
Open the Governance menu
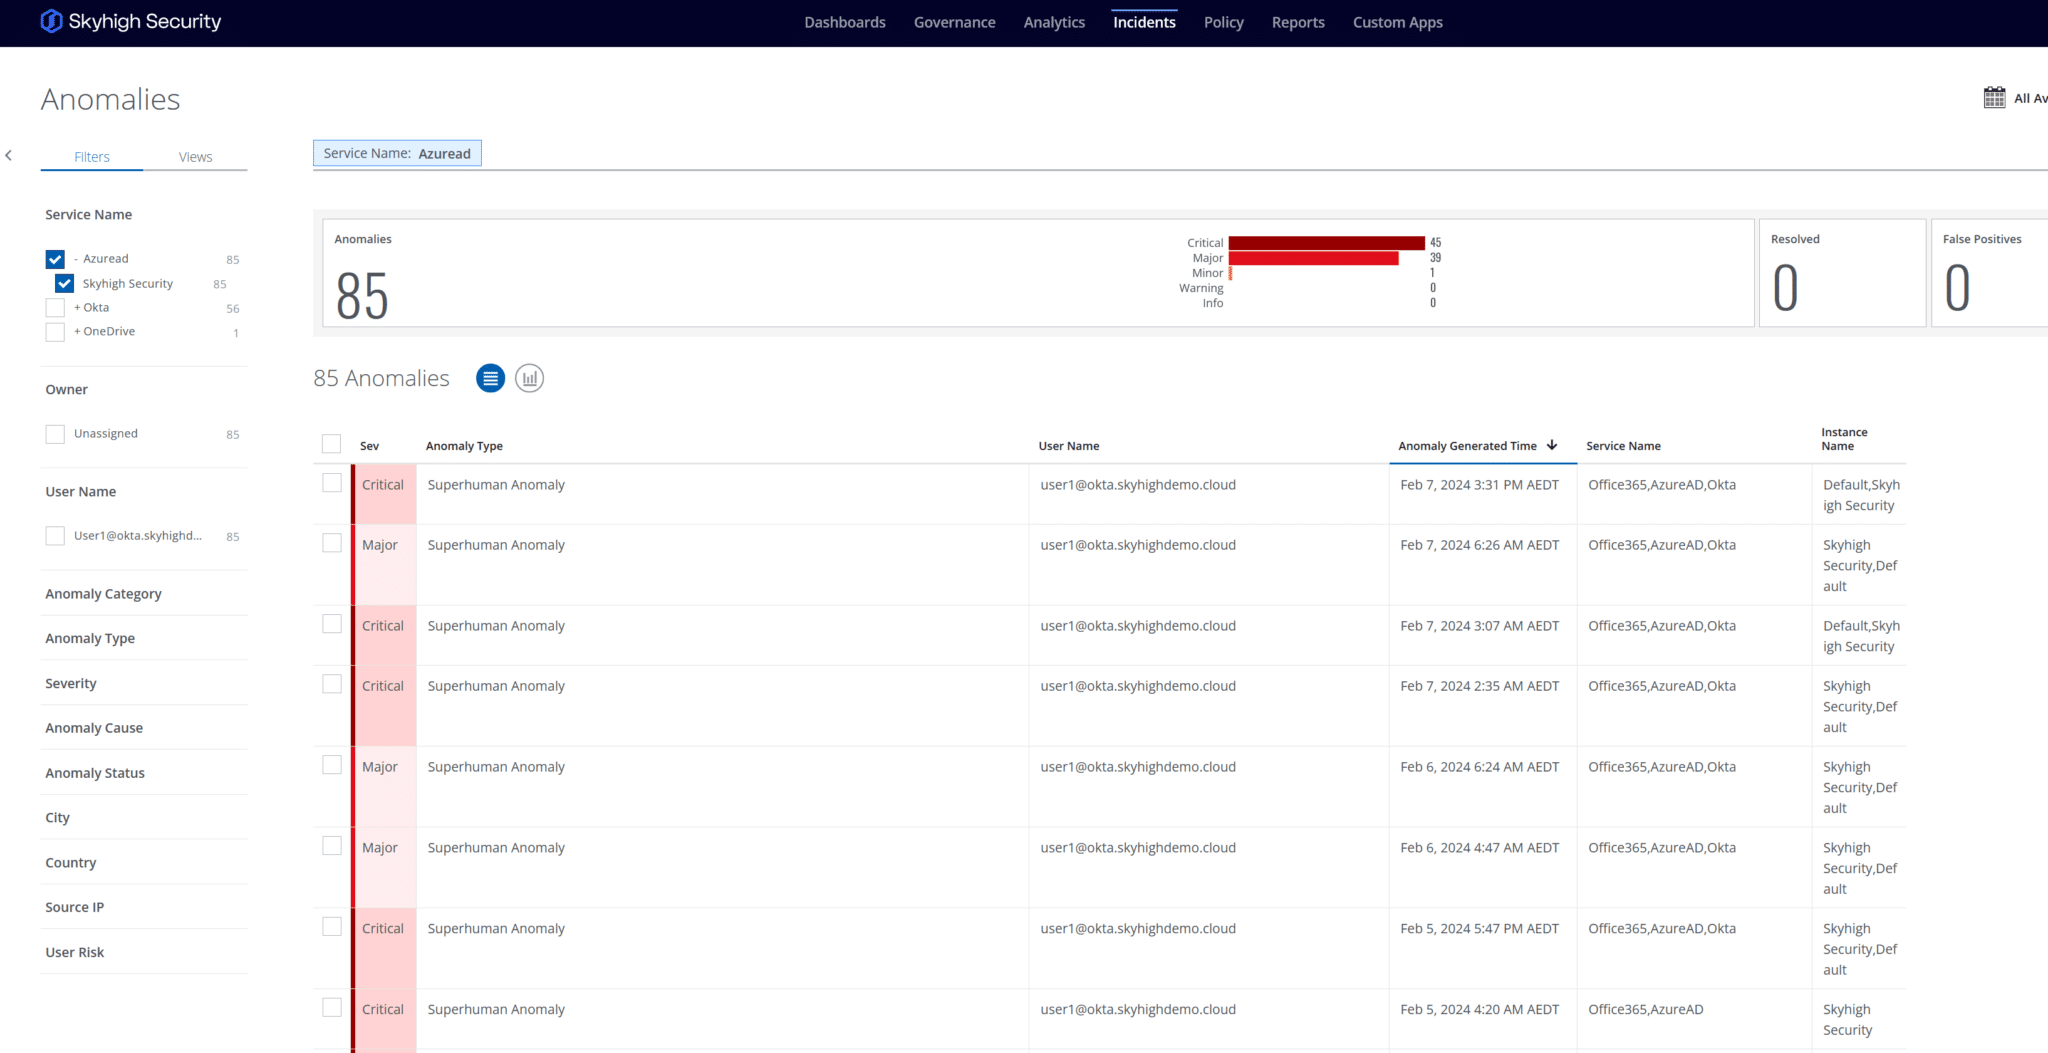954,23
